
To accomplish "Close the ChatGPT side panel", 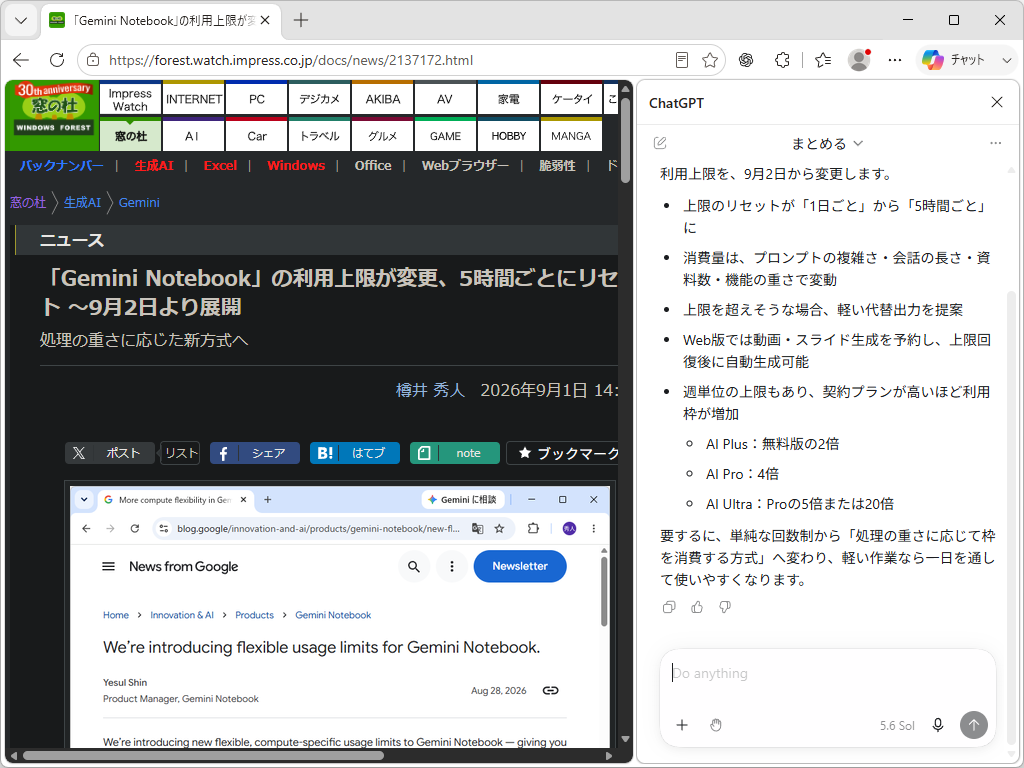I will [997, 103].
